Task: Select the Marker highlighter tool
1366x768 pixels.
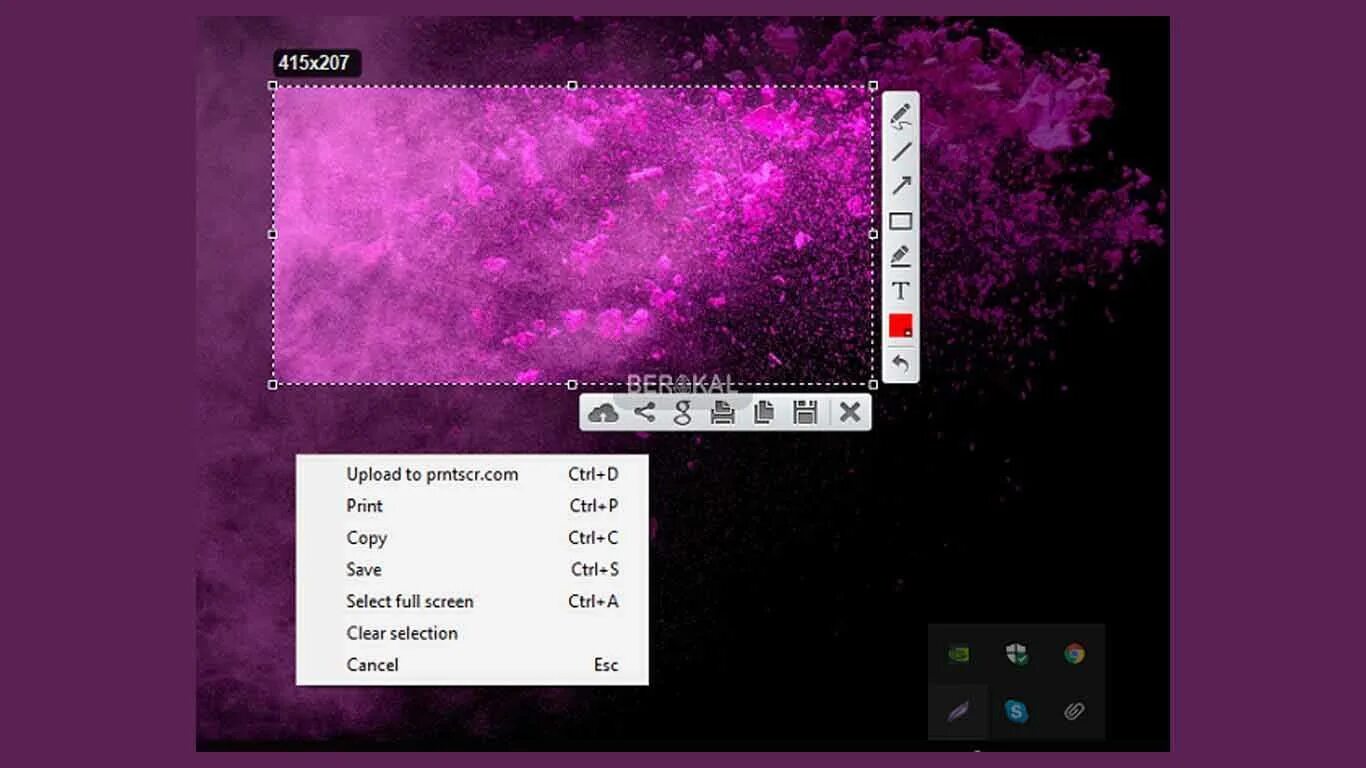Action: (899, 257)
